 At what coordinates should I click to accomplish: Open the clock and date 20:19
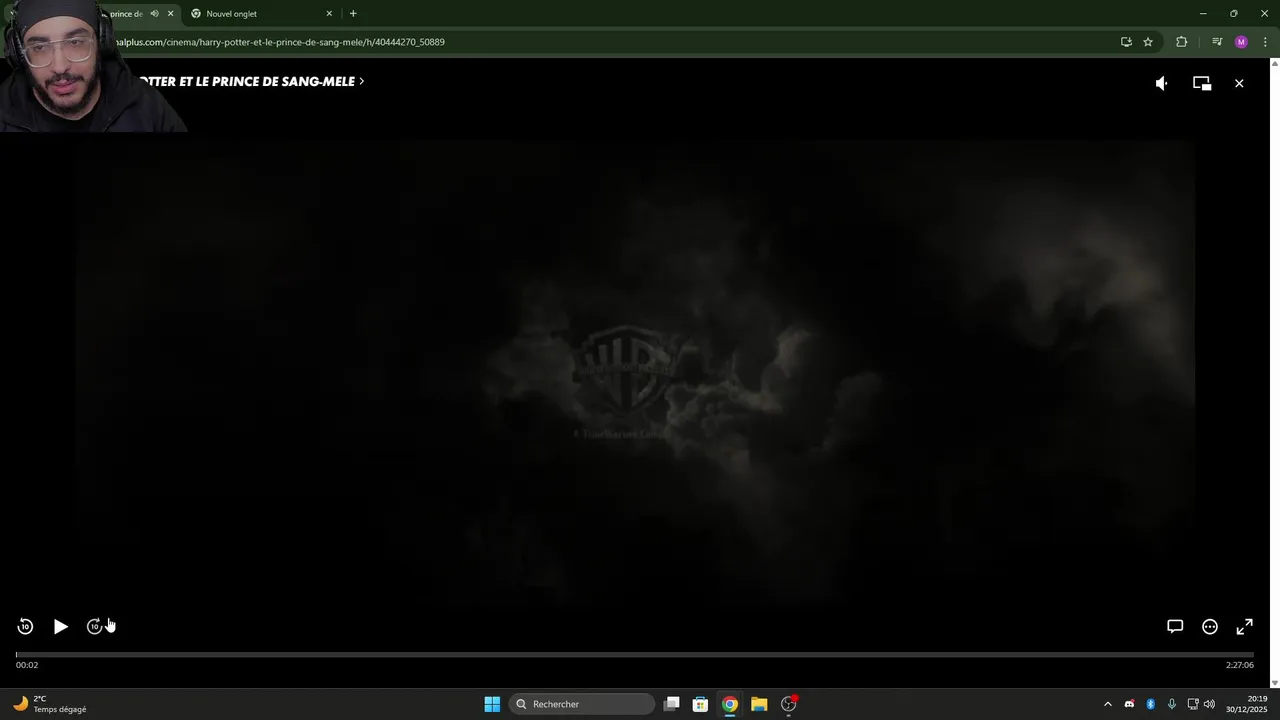(1248, 704)
